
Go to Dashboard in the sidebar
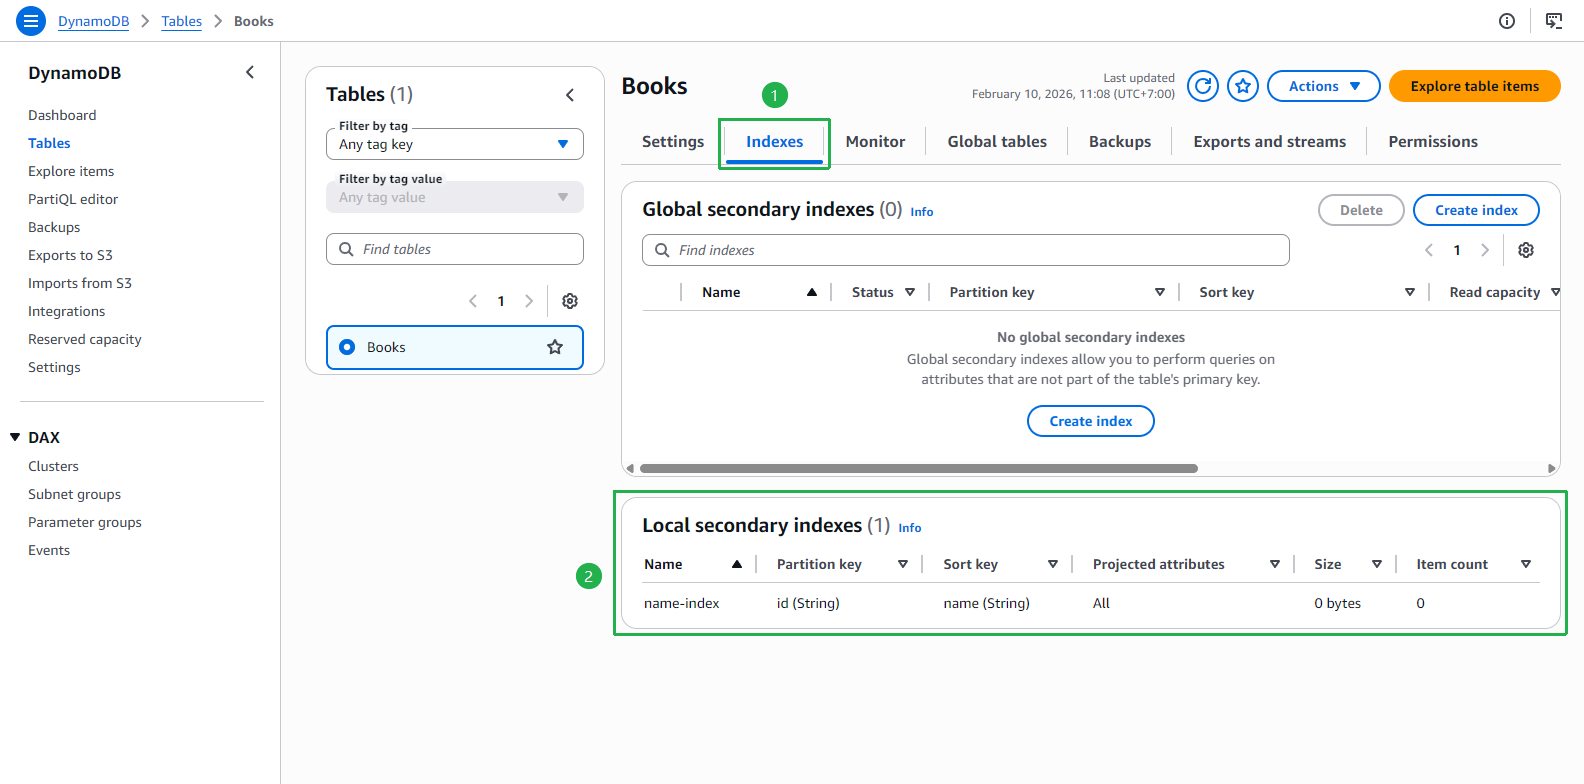click(x=62, y=115)
